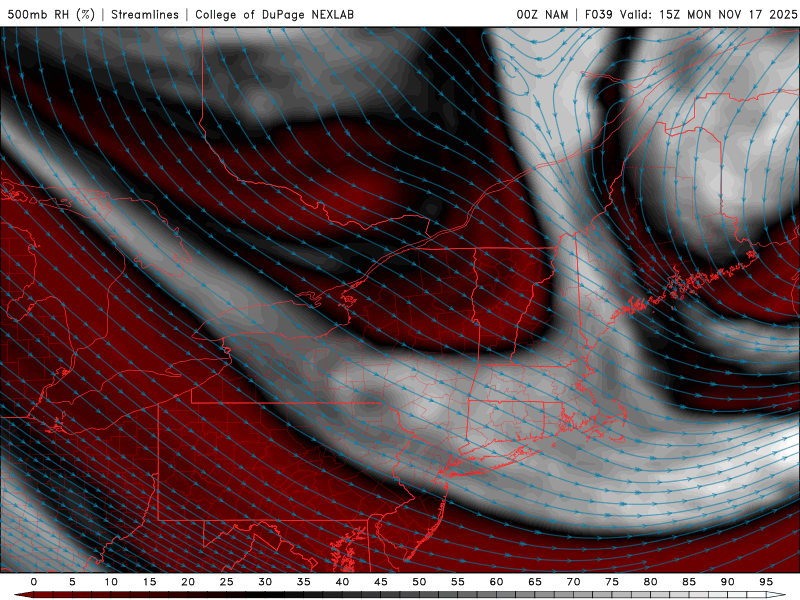This screenshot has height=600, width=800.
Task: Select the "Streamlines" label in the header
Action: coord(145,14)
